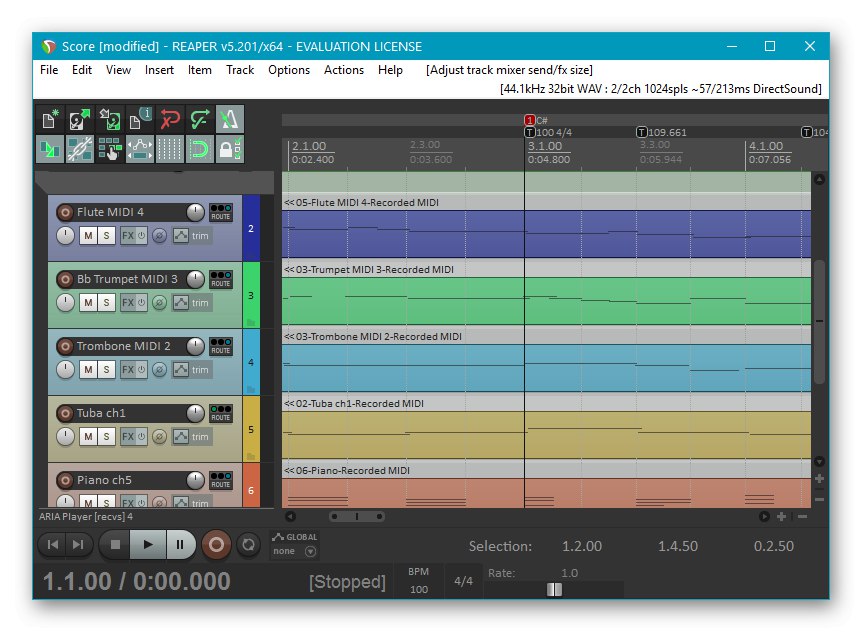Arm record on Flute MIDI 4 track
Viewport: 862px width, 632px height.
pos(65,212)
